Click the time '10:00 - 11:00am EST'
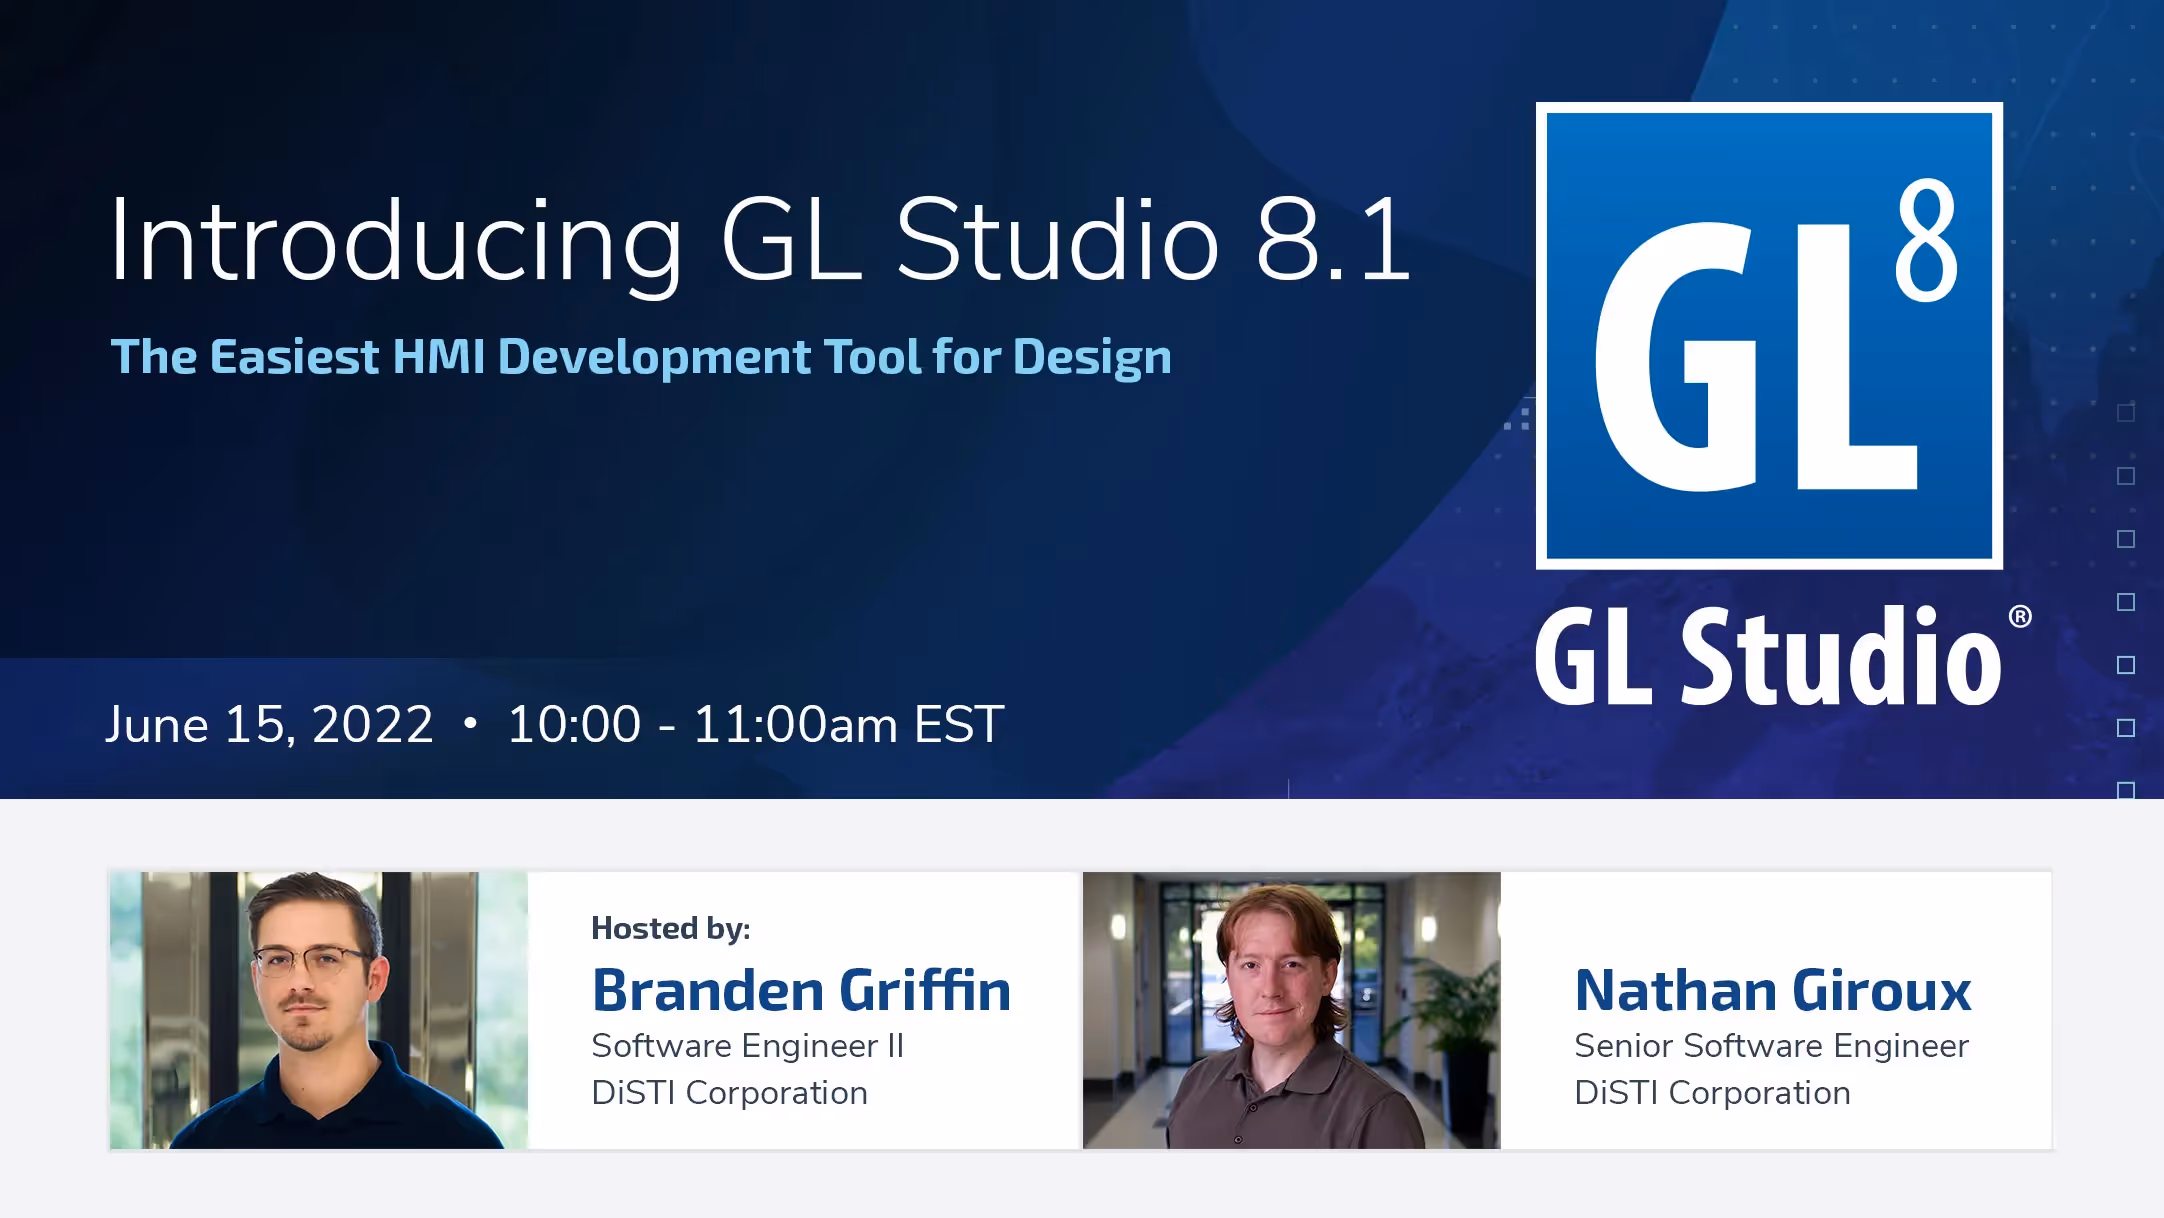The width and height of the screenshot is (2164, 1218). [x=756, y=724]
